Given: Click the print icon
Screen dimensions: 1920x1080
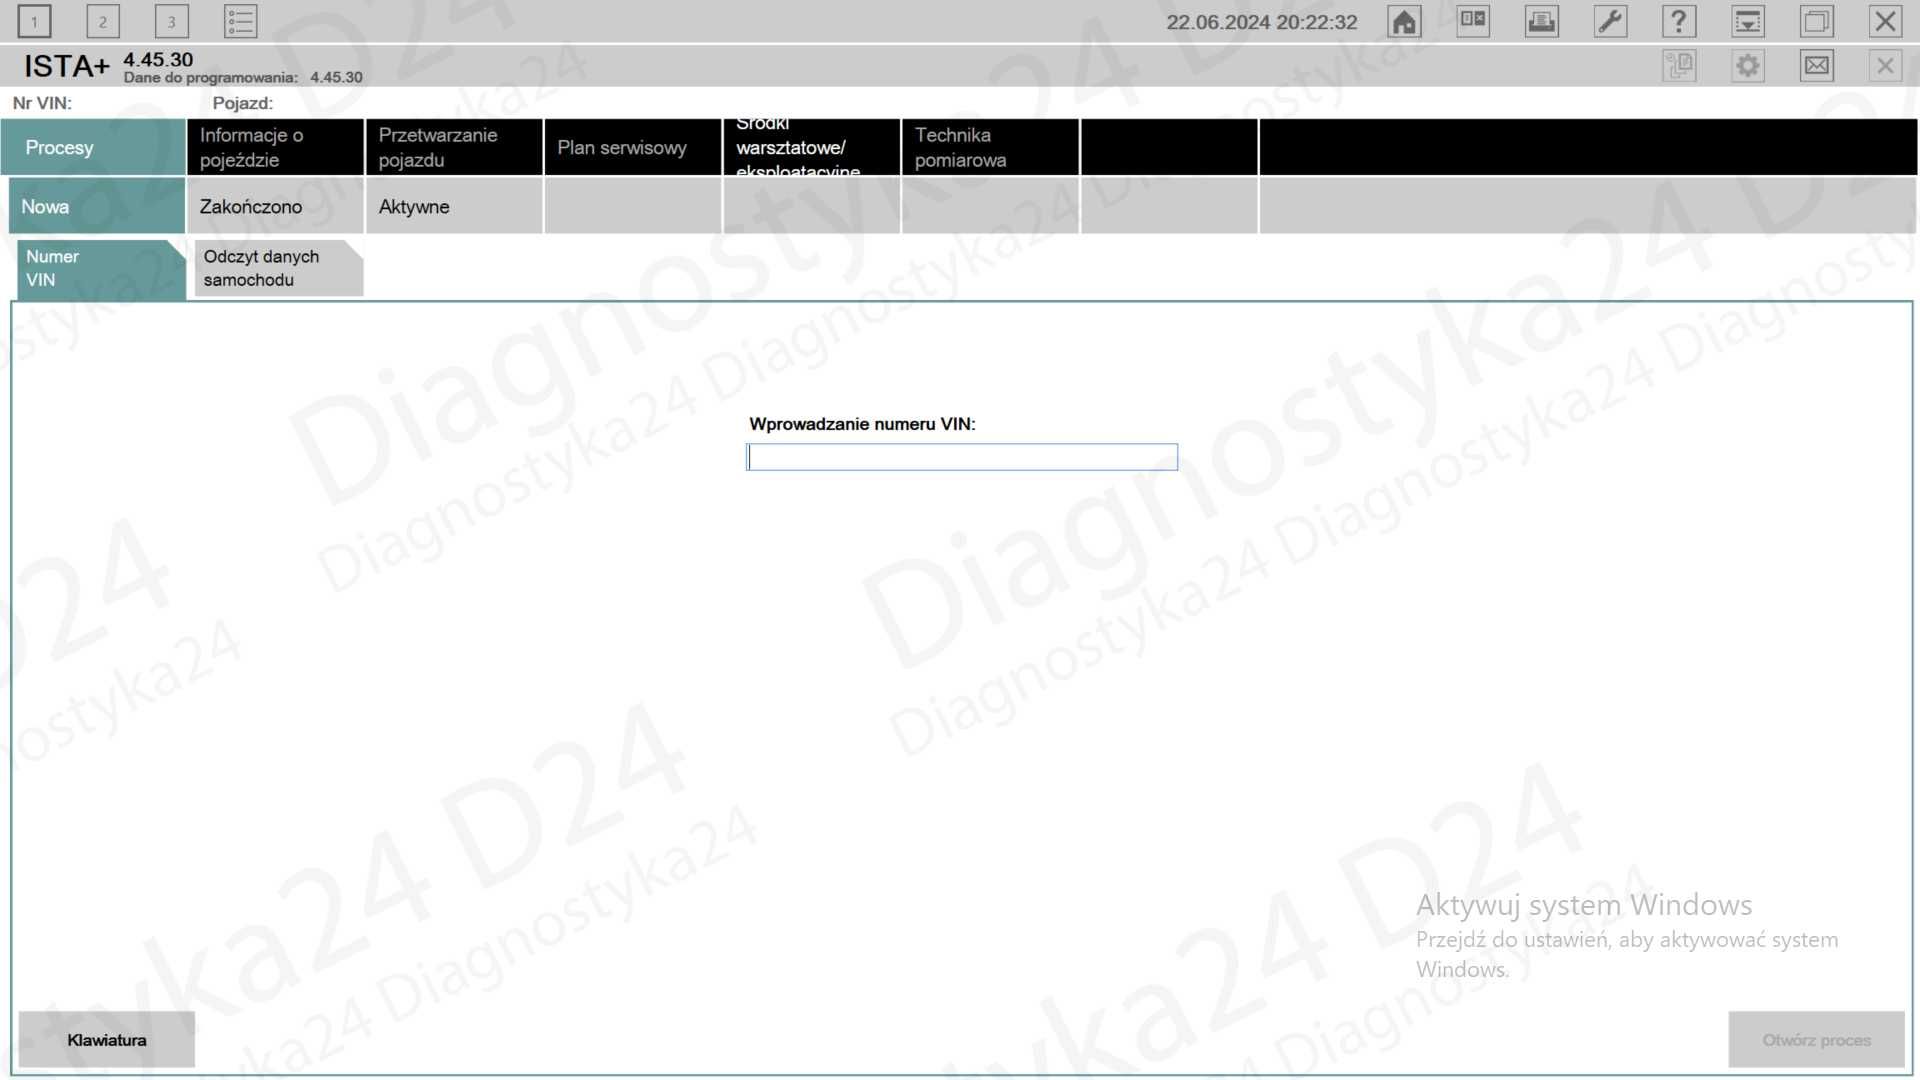Looking at the screenshot, I should 1542,21.
